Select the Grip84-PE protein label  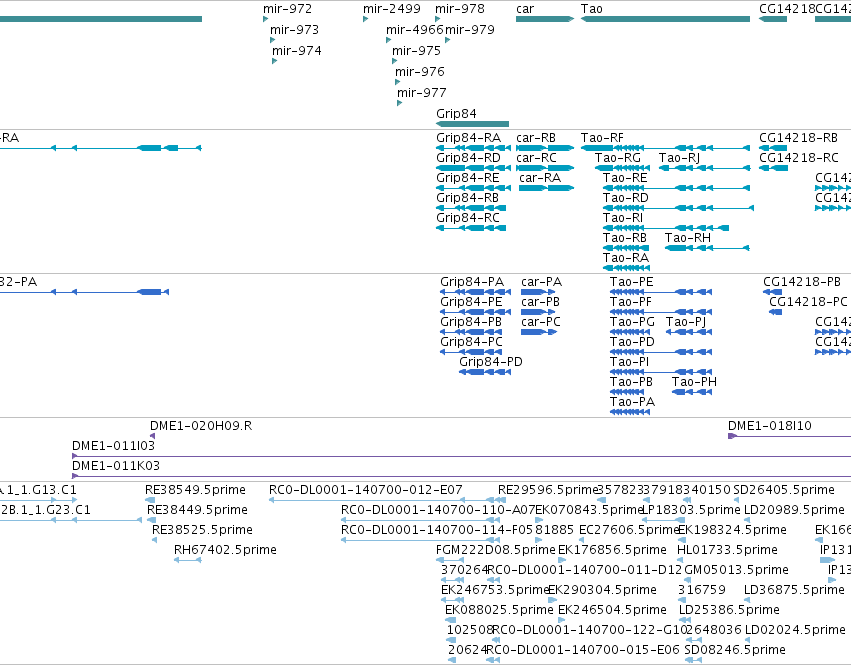coord(471,302)
